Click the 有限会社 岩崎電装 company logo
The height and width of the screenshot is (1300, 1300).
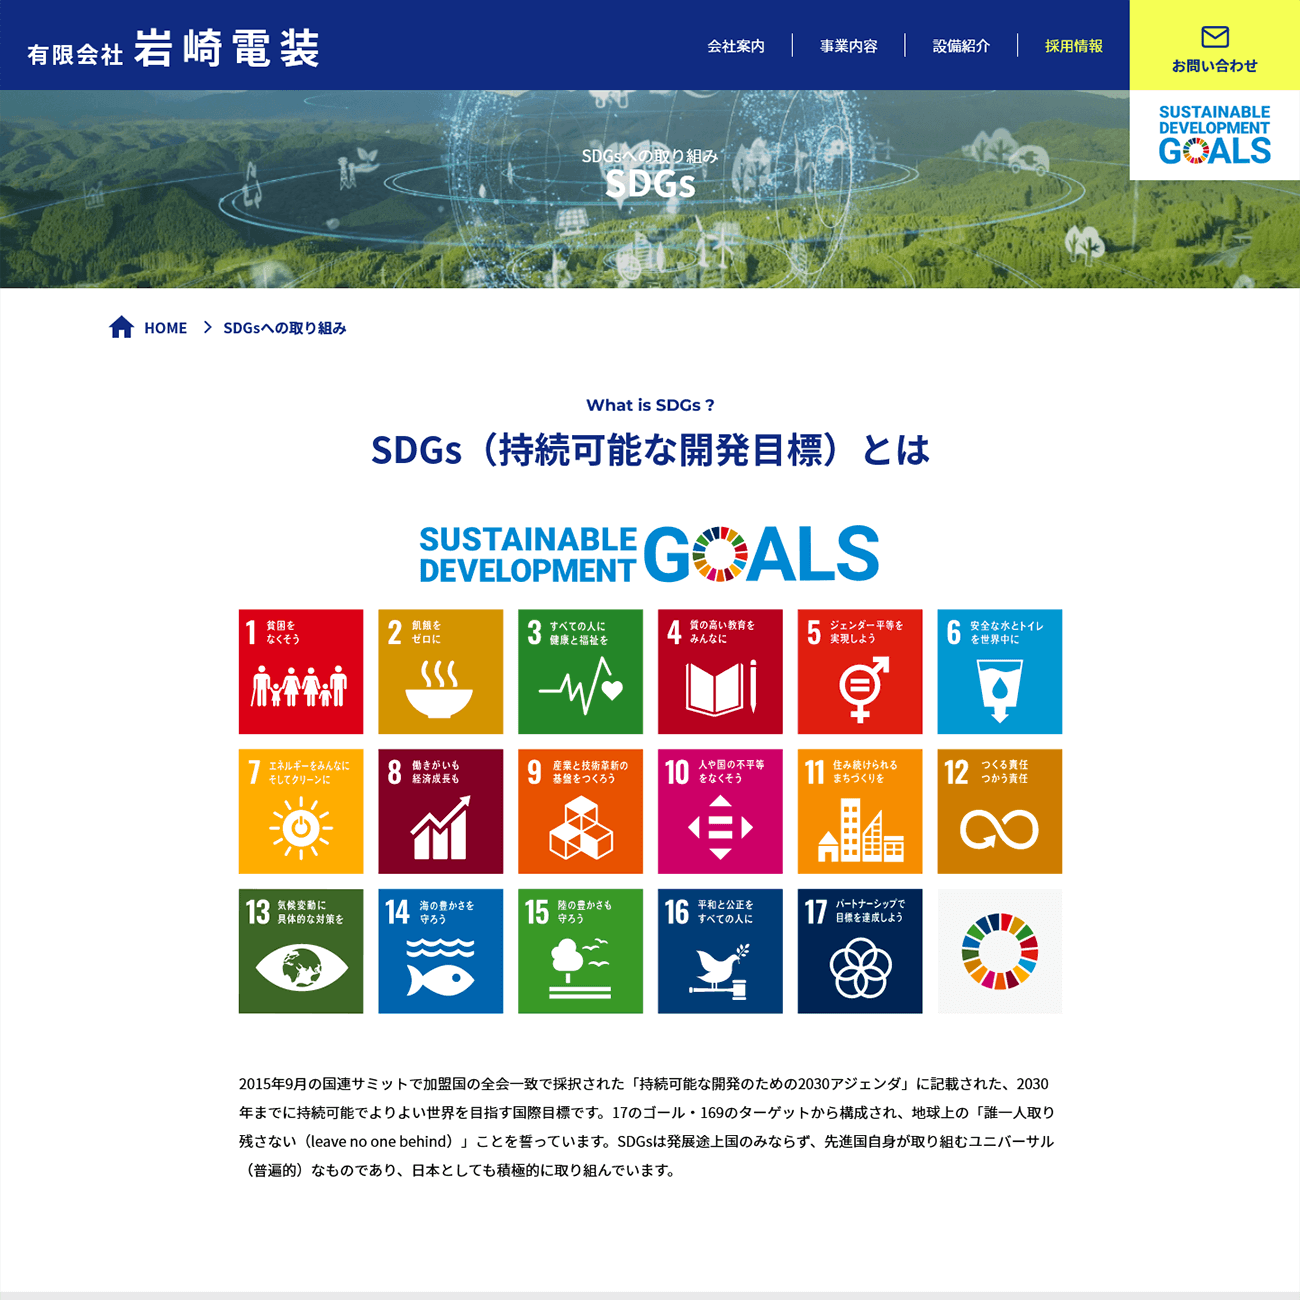coord(174,48)
